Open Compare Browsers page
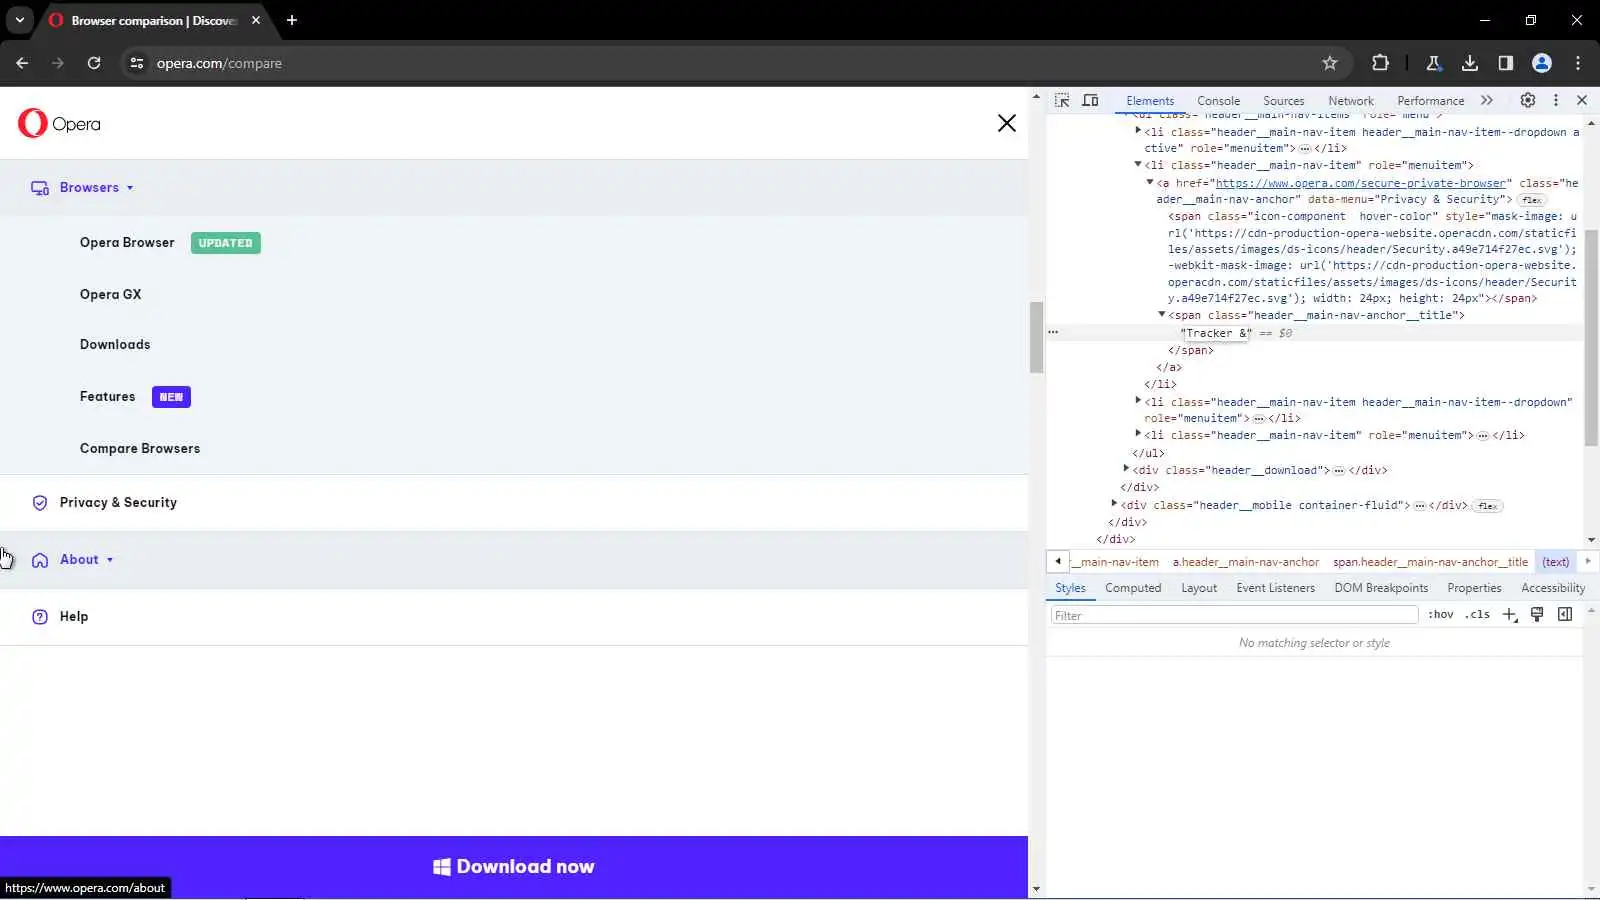 140,449
